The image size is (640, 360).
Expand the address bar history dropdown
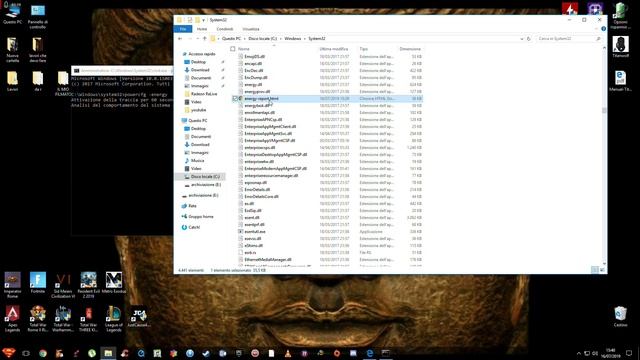(521, 39)
